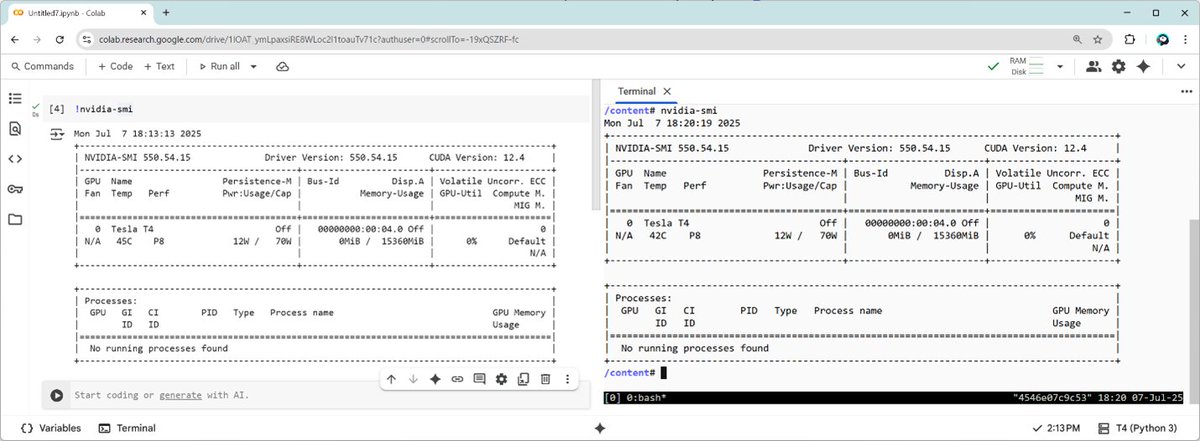Focus the terminal prompt cursor line
The width and height of the screenshot is (1200, 441).
pos(634,372)
